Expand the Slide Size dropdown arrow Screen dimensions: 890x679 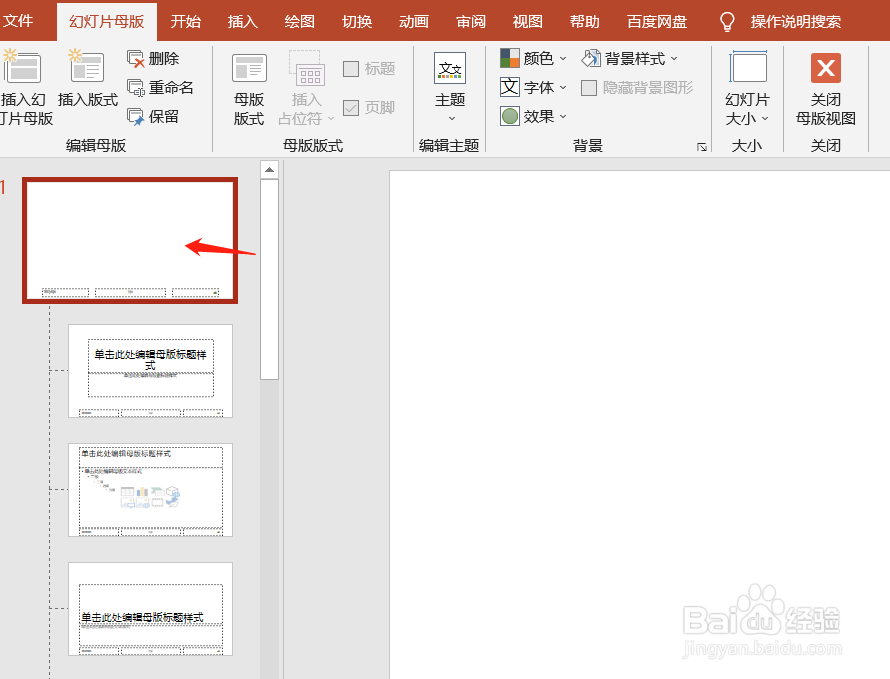[x=765, y=118]
